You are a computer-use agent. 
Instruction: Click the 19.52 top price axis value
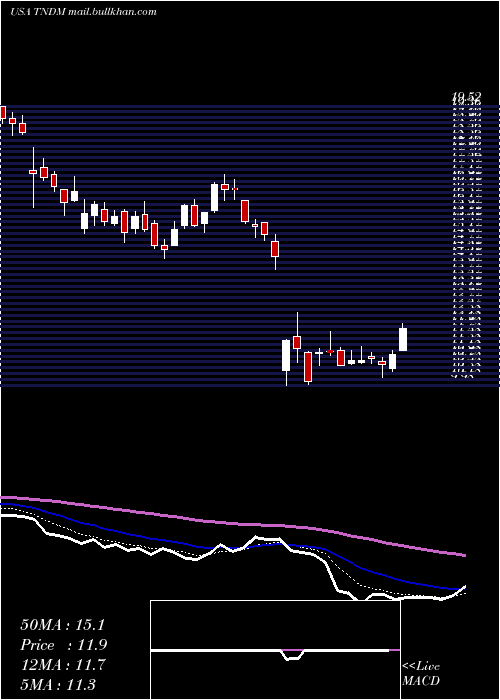pos(467,96)
